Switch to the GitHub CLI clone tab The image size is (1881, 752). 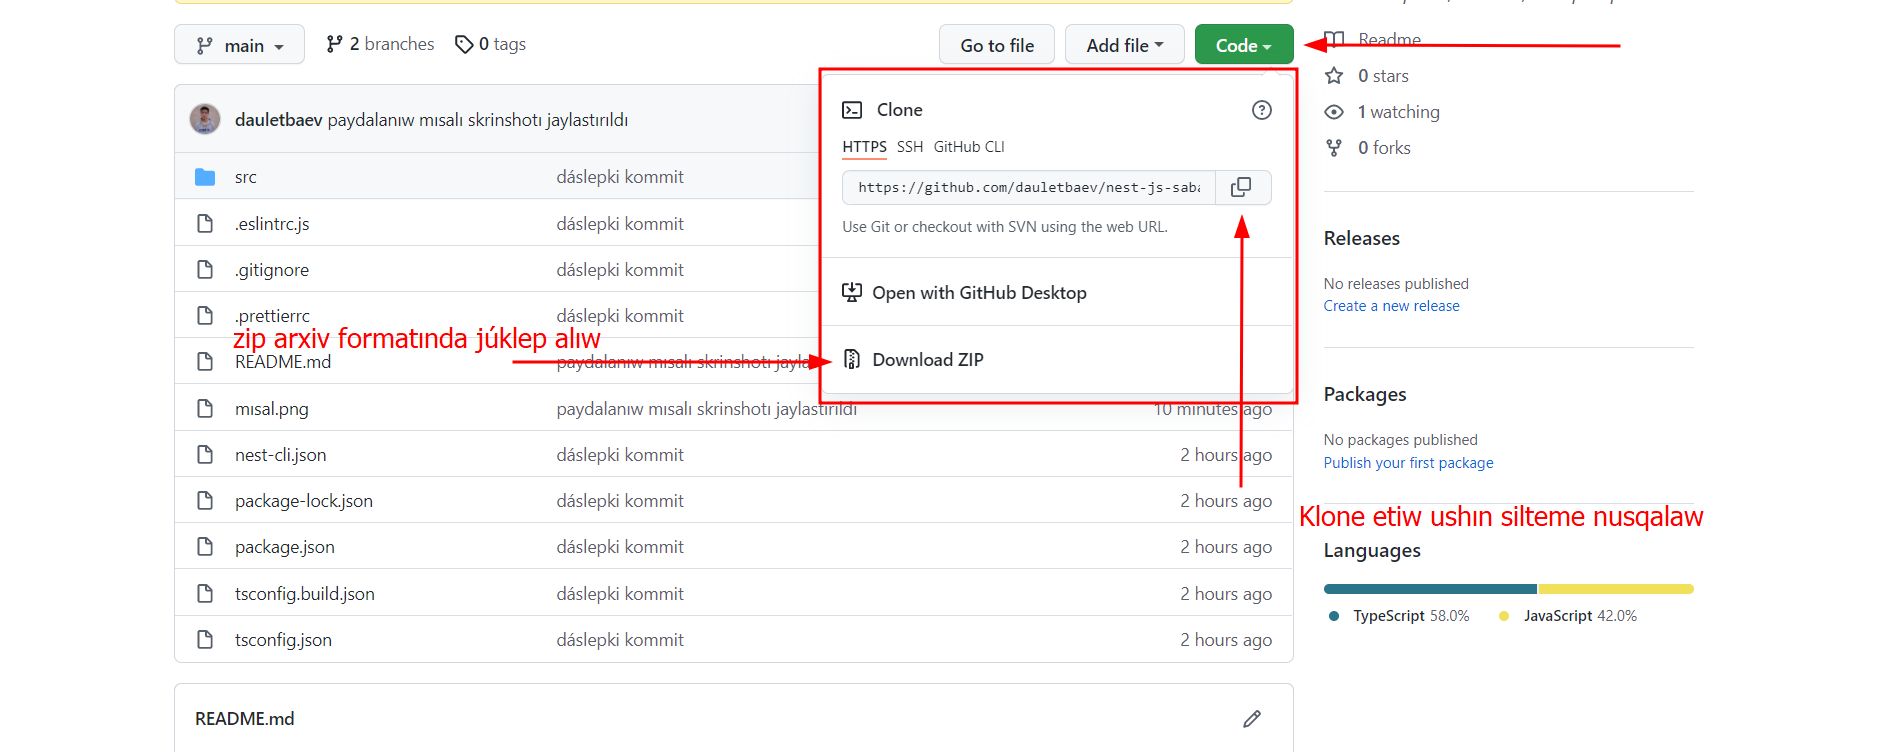pos(969,147)
